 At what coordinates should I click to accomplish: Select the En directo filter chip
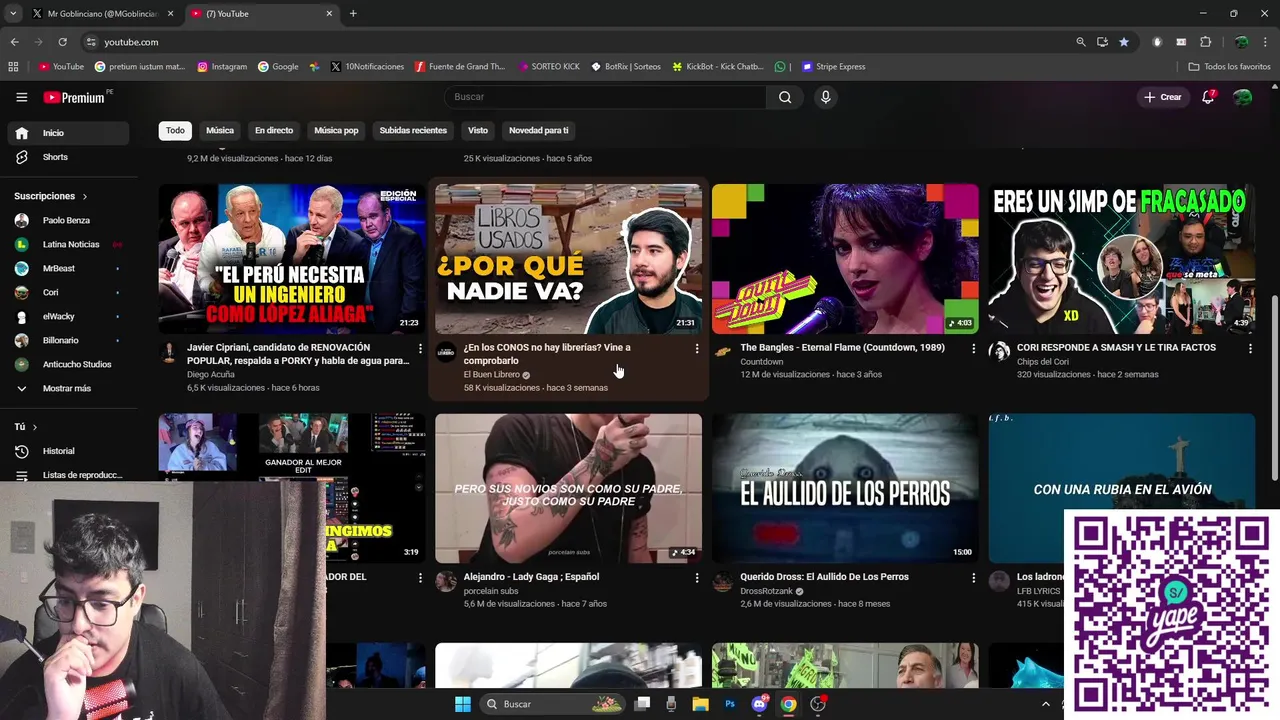[274, 130]
